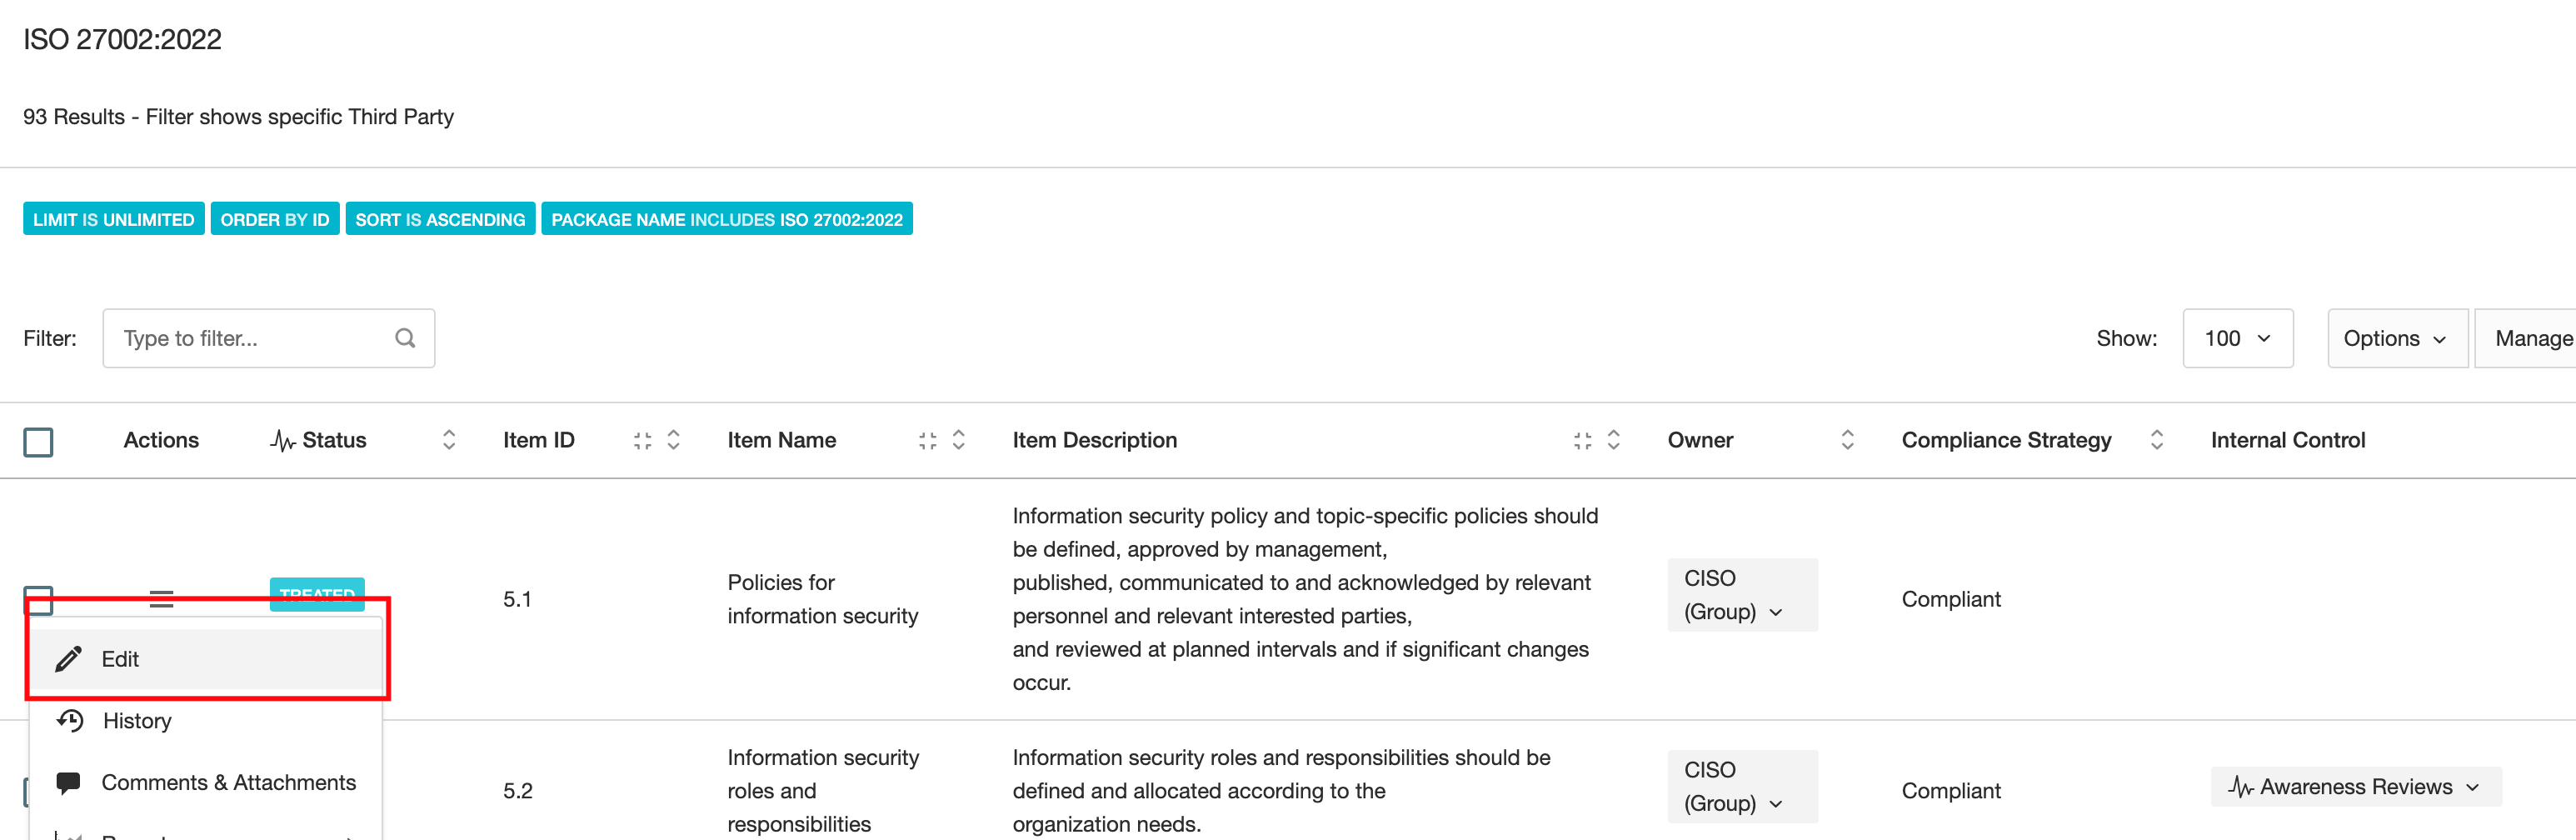
Task: Check the select-all checkbox in the header
Action: (38, 441)
